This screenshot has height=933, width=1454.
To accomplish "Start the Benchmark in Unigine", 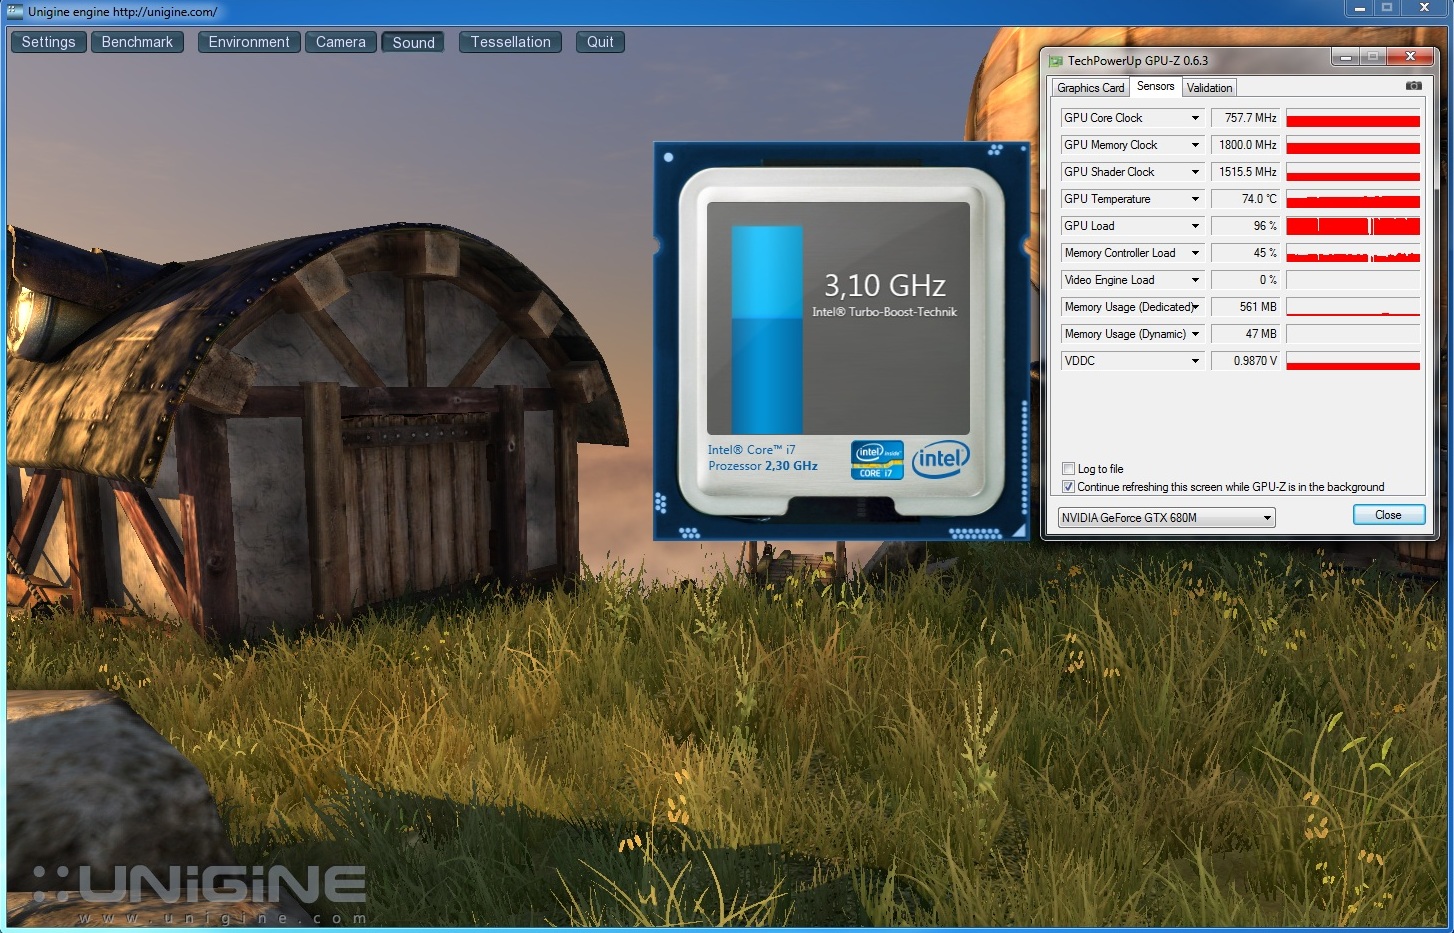I will pyautogui.click(x=137, y=42).
